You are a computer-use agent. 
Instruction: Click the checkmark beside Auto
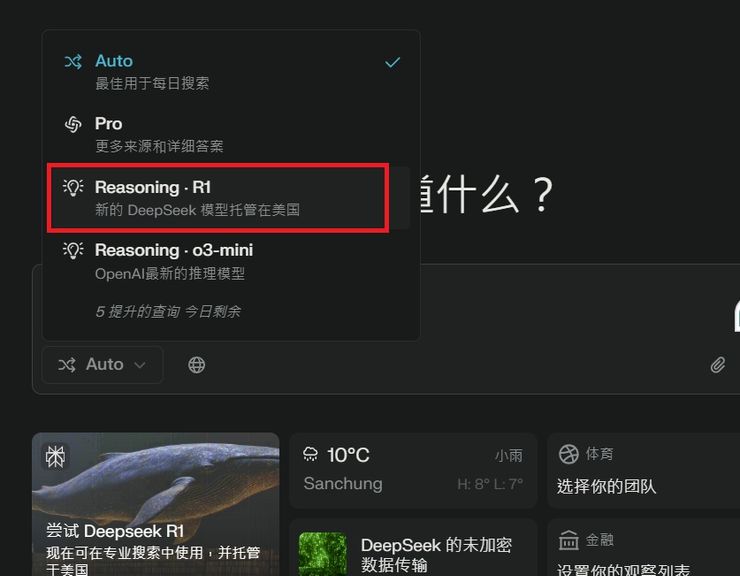click(x=392, y=62)
